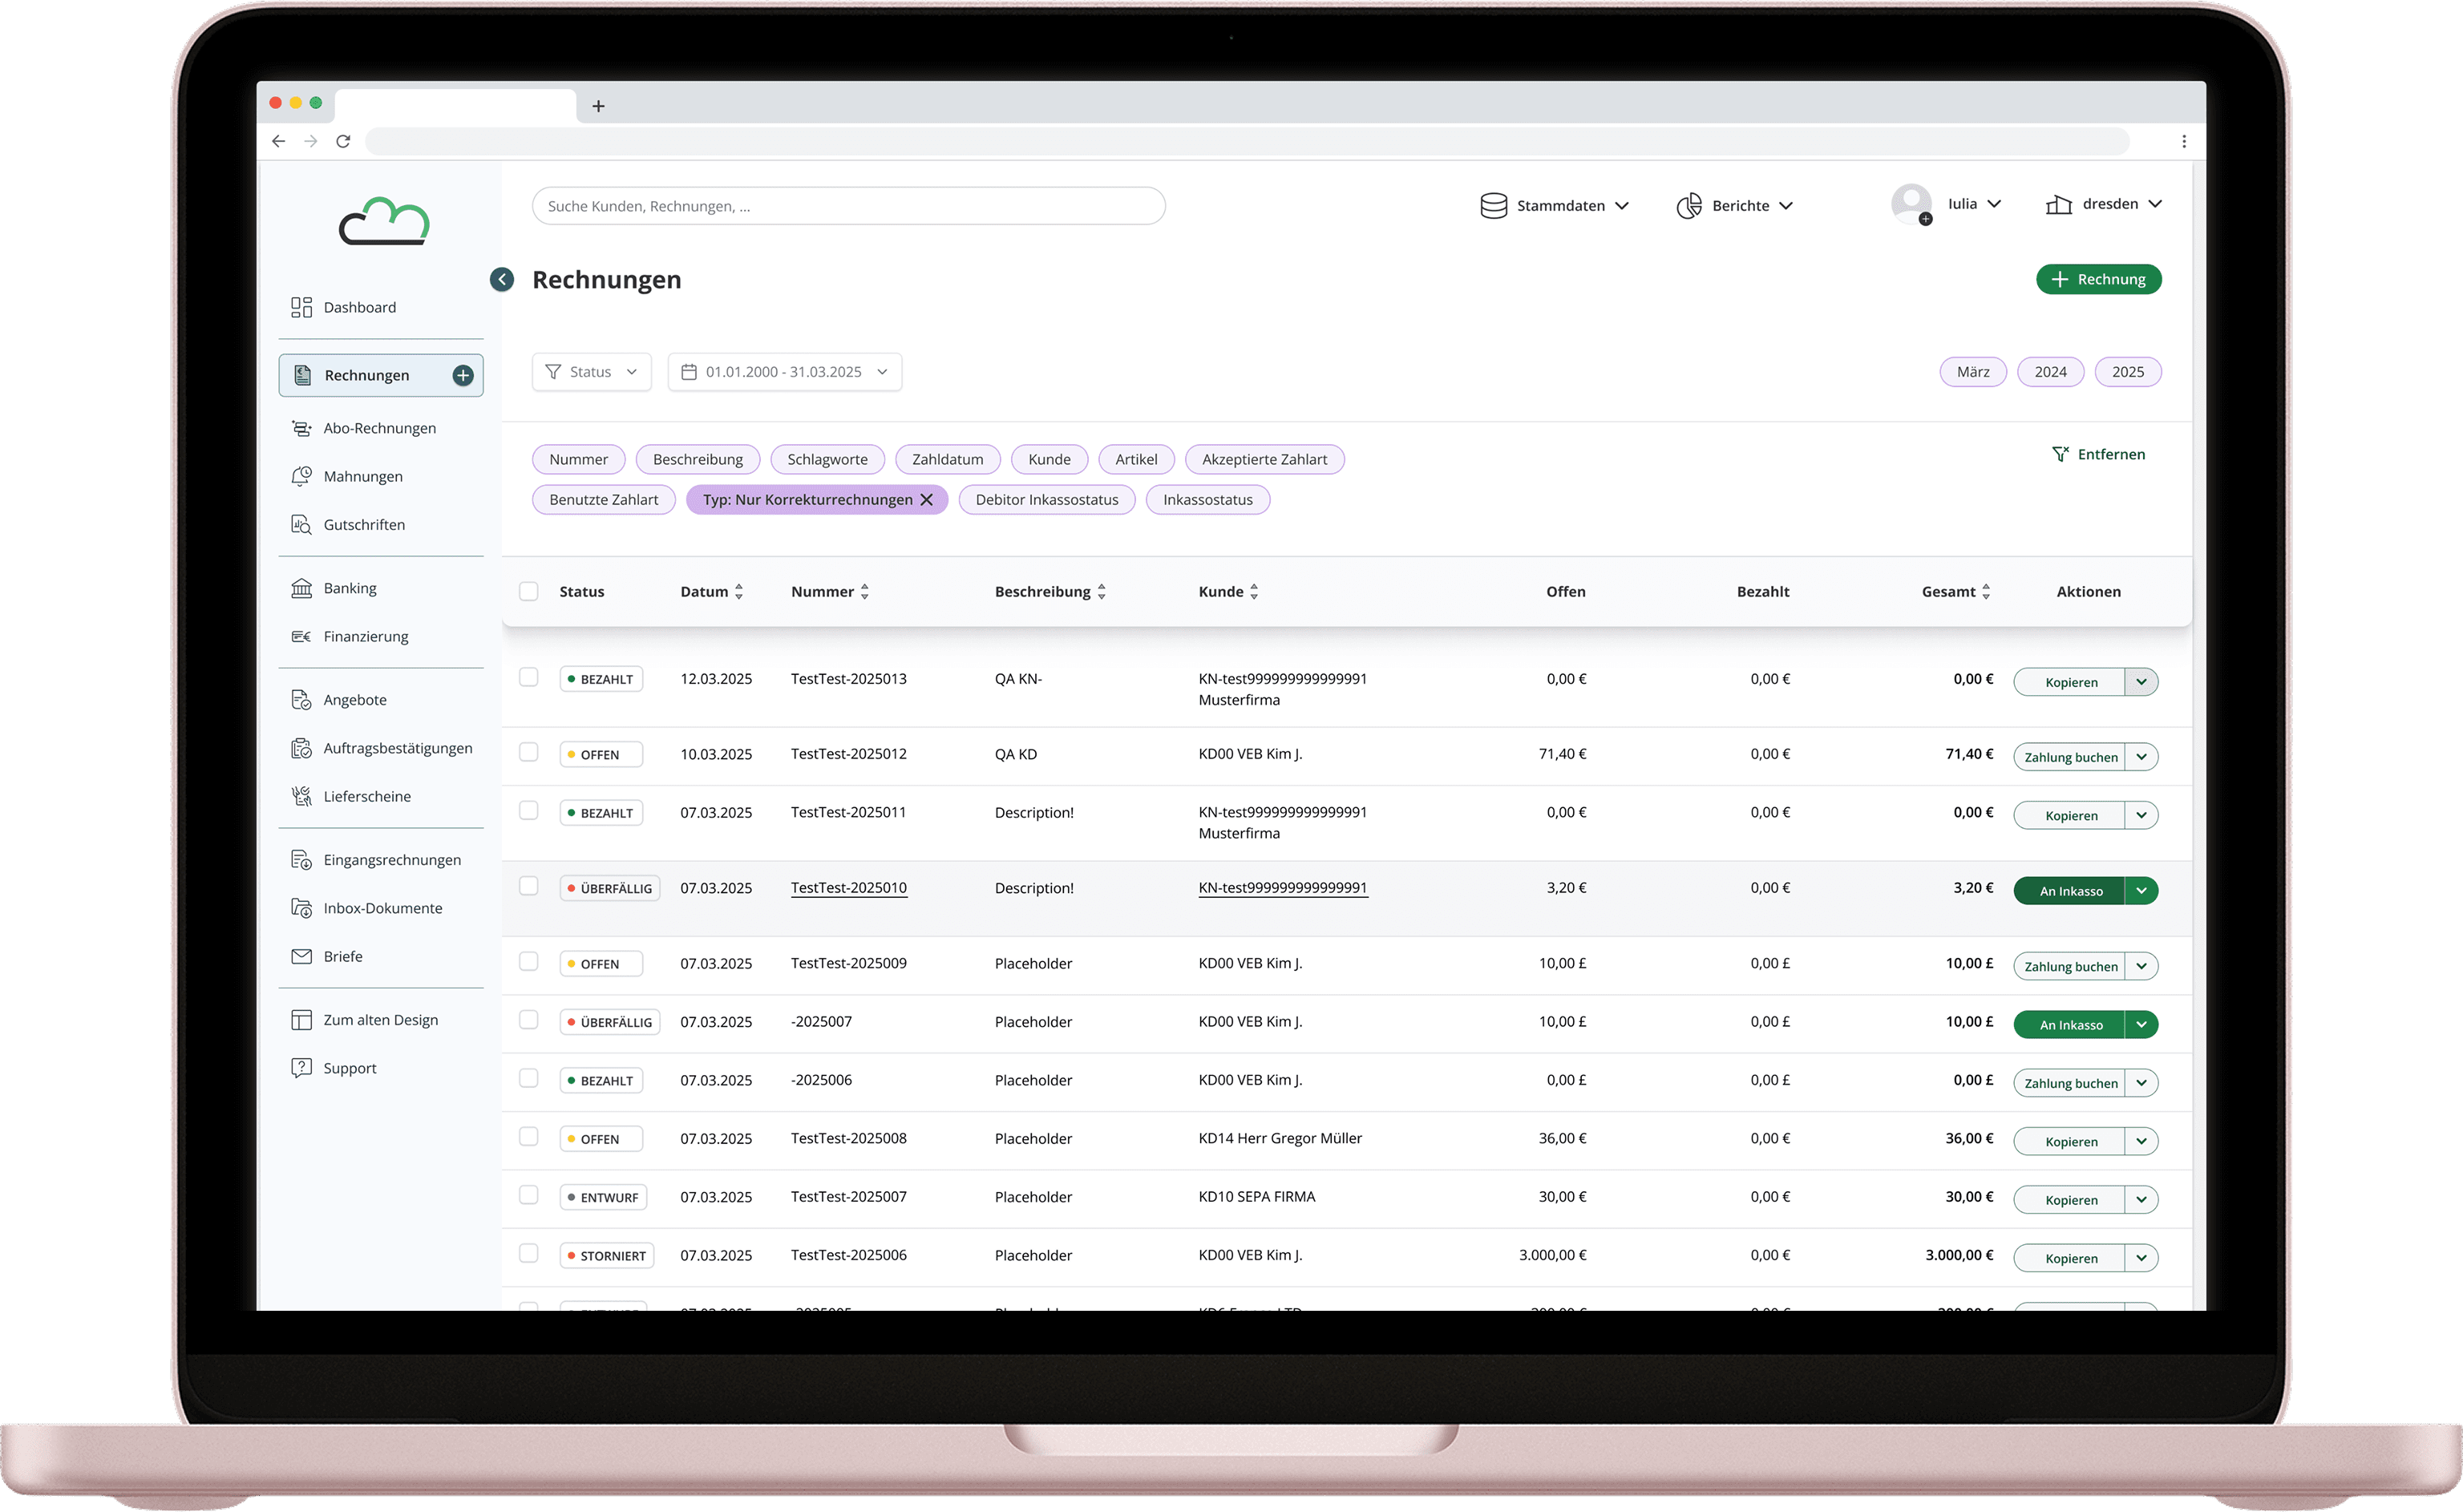Open a new browser tab with the plus
2463x1512 pixels.
598,106
